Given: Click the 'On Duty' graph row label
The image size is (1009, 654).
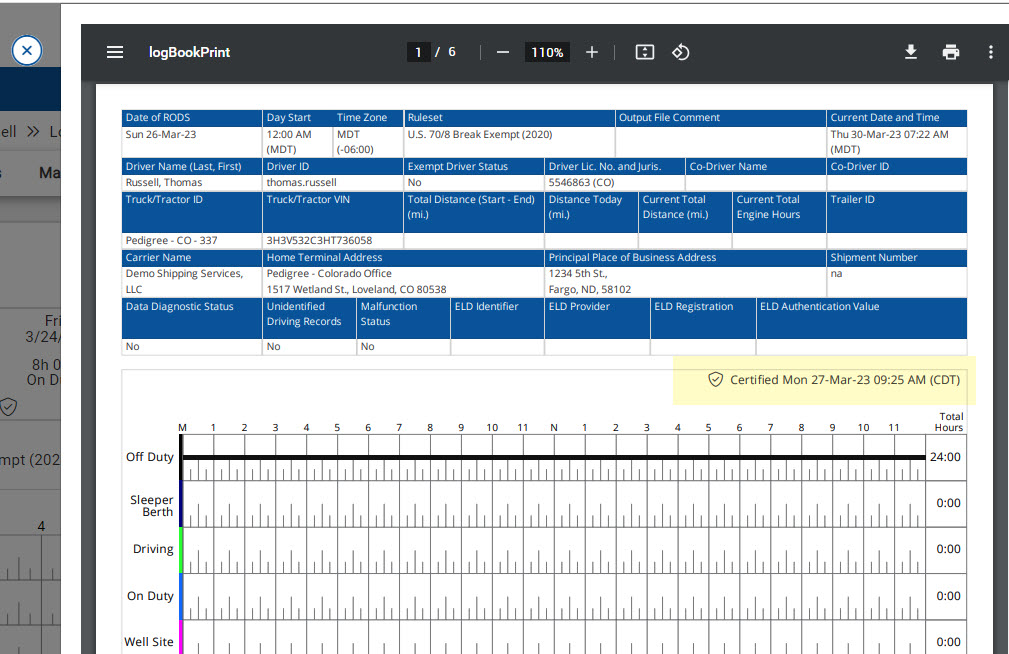Looking at the screenshot, I should [150, 596].
